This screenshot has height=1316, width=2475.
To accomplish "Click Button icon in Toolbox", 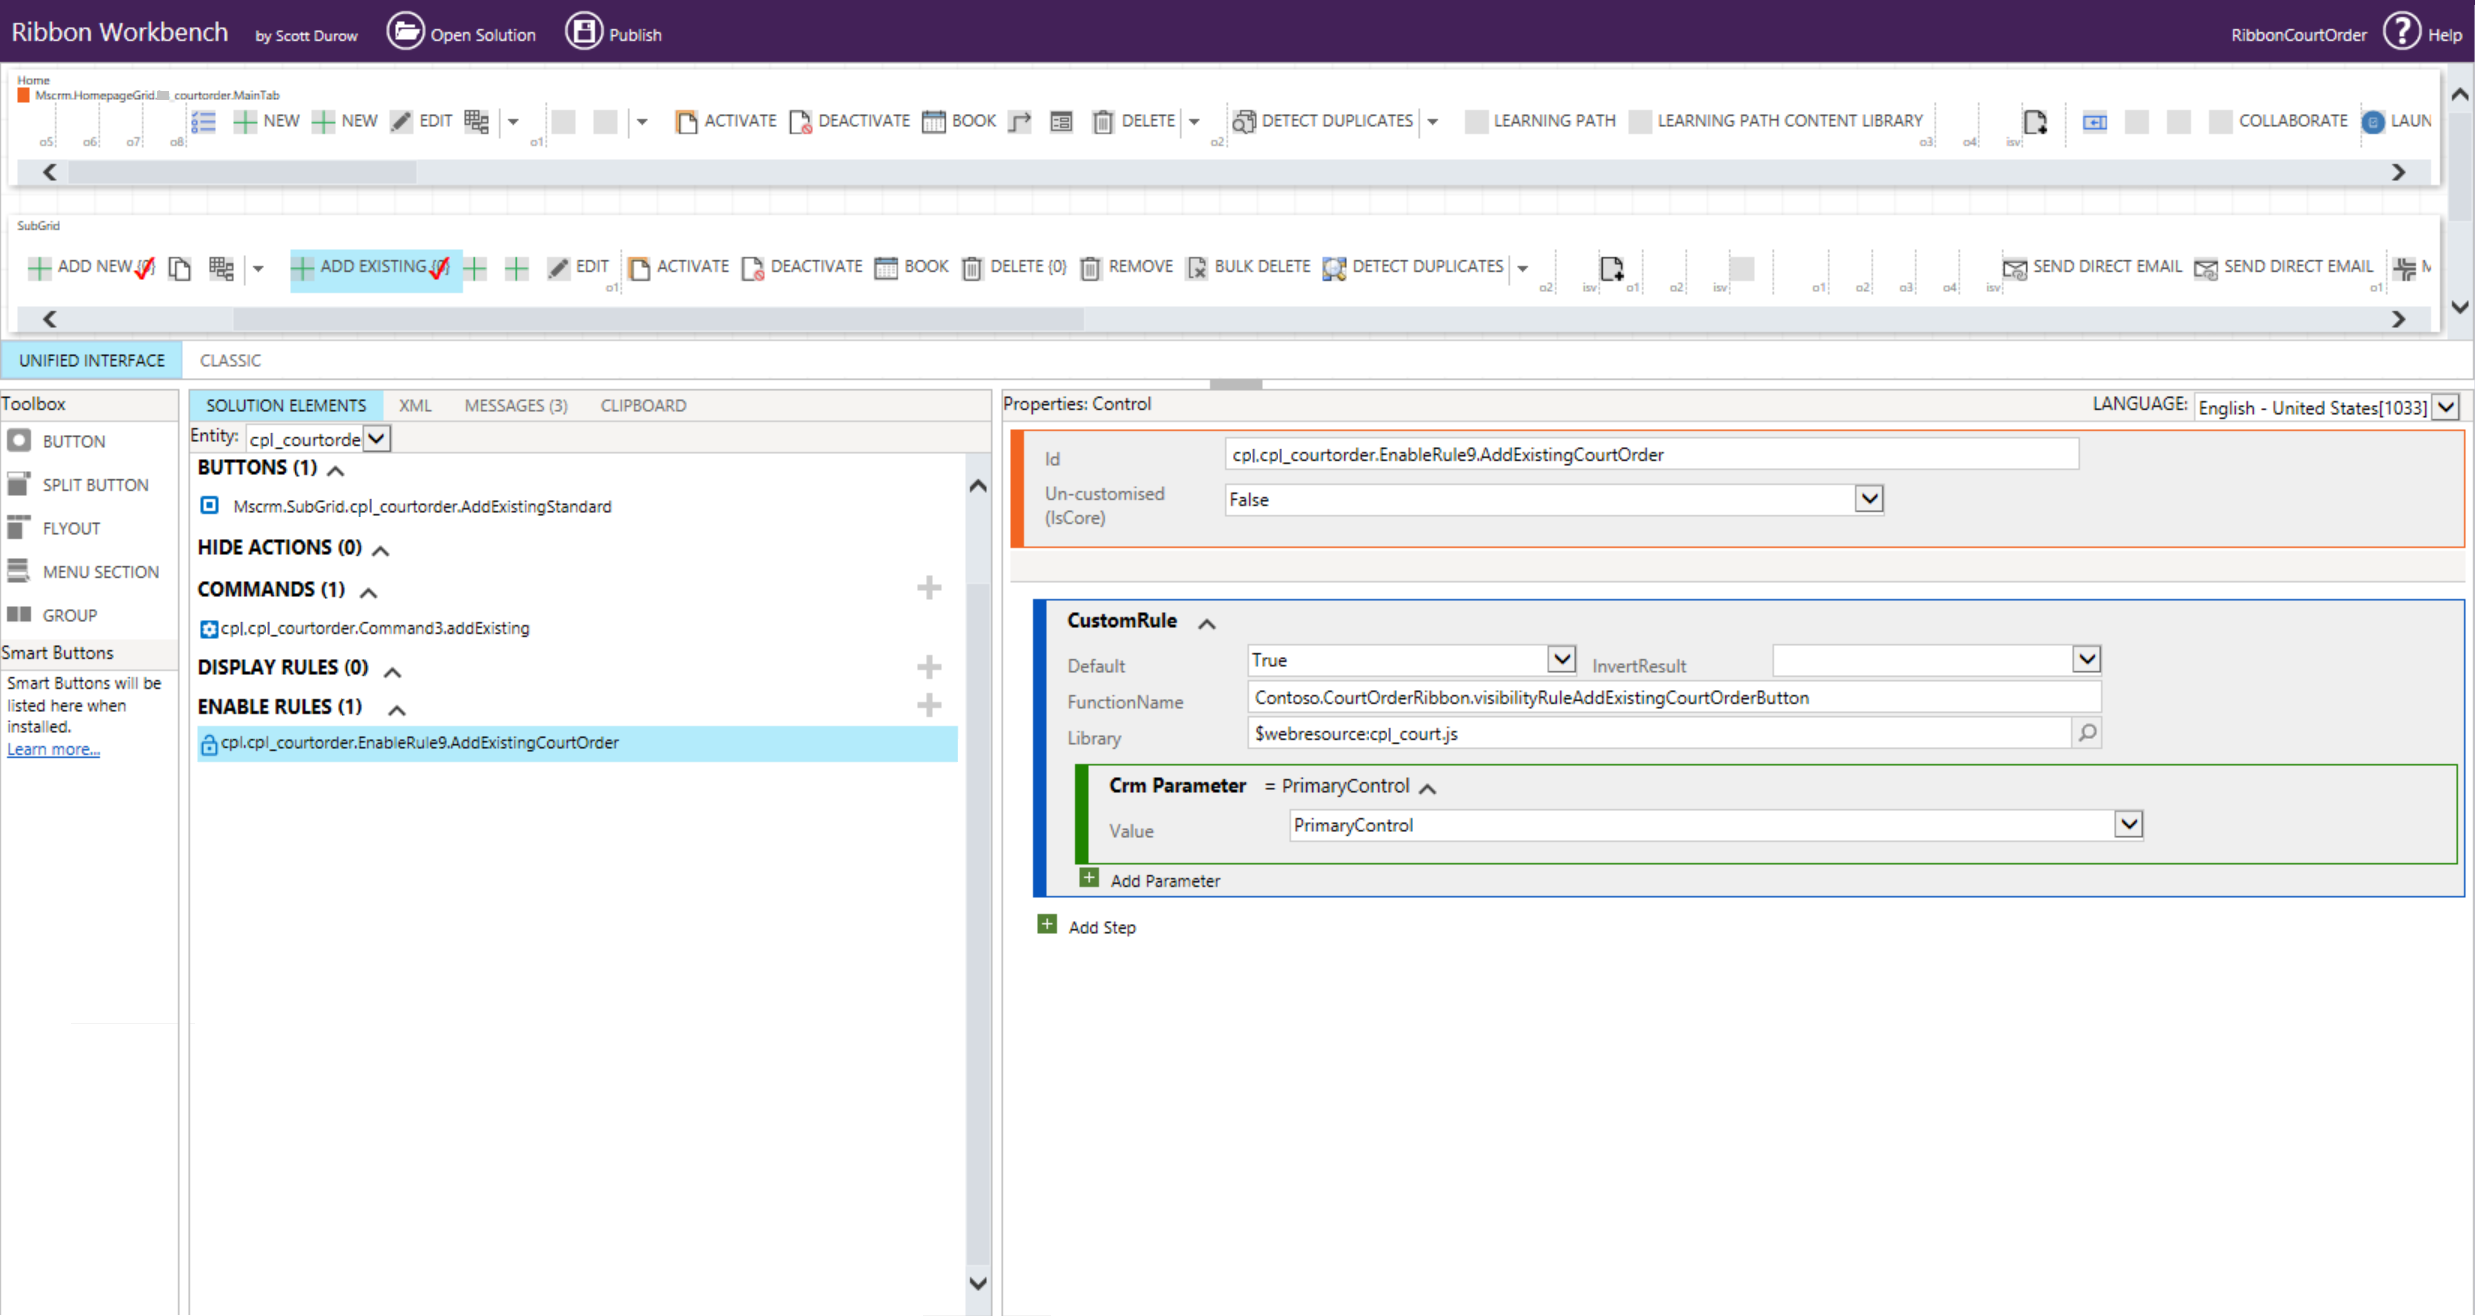I will (x=19, y=441).
